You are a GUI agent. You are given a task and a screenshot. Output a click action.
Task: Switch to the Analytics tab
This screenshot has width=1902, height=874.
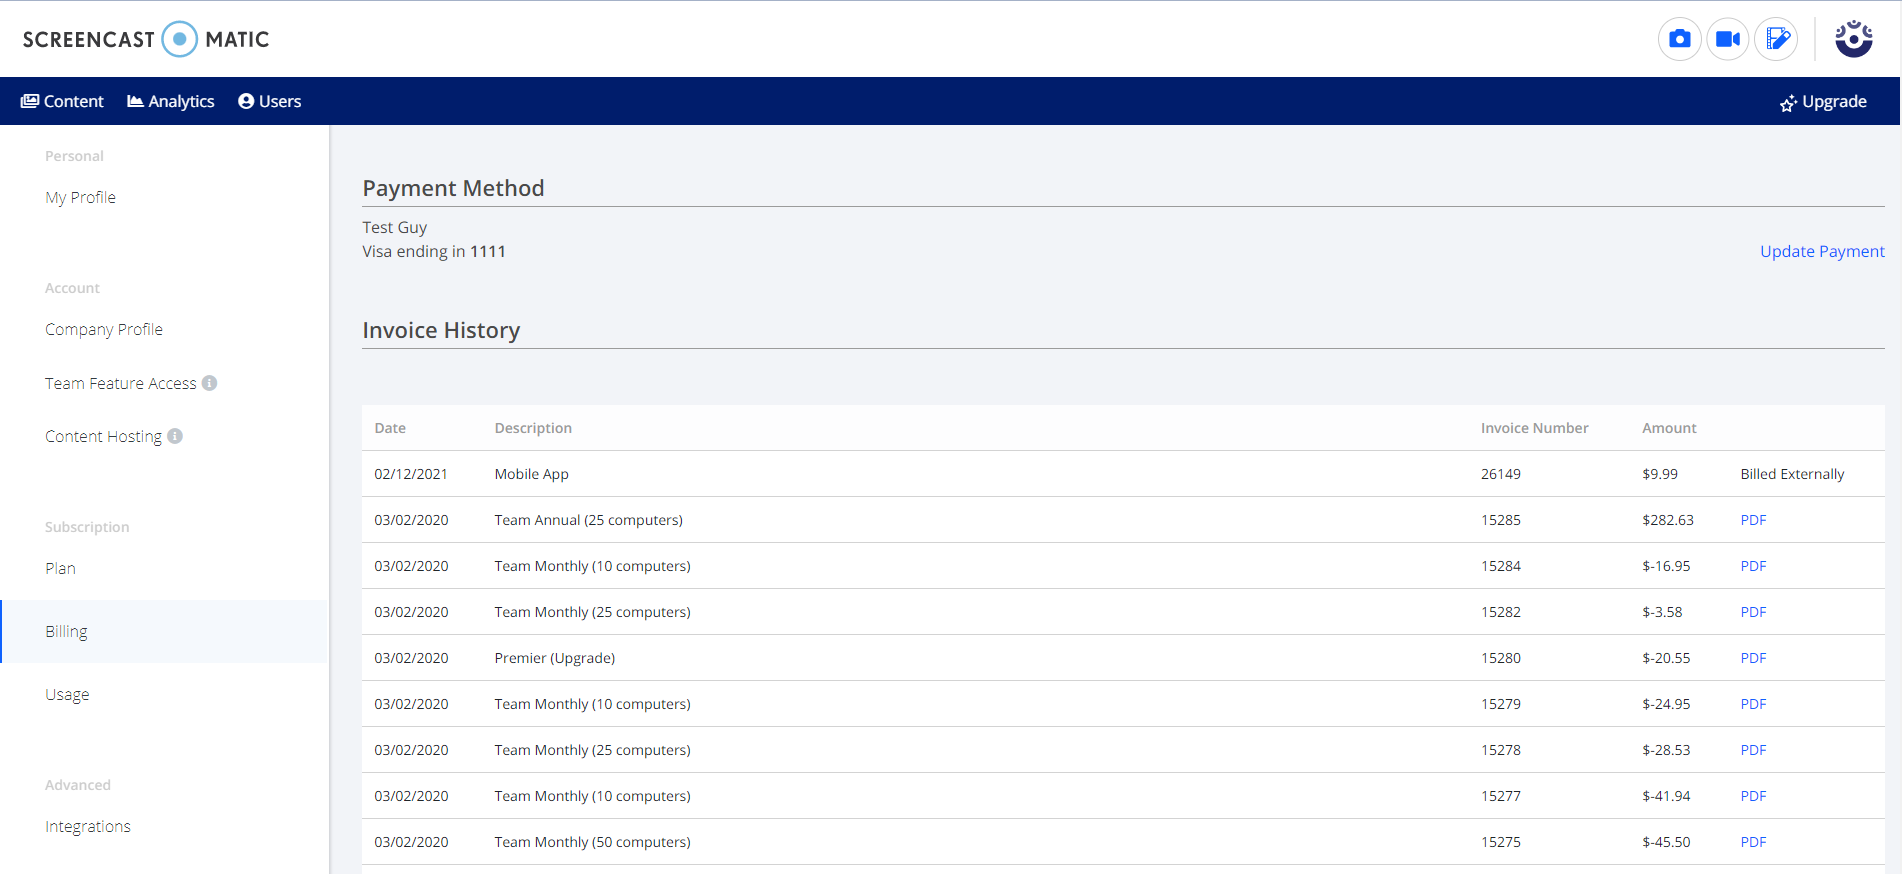tap(171, 101)
